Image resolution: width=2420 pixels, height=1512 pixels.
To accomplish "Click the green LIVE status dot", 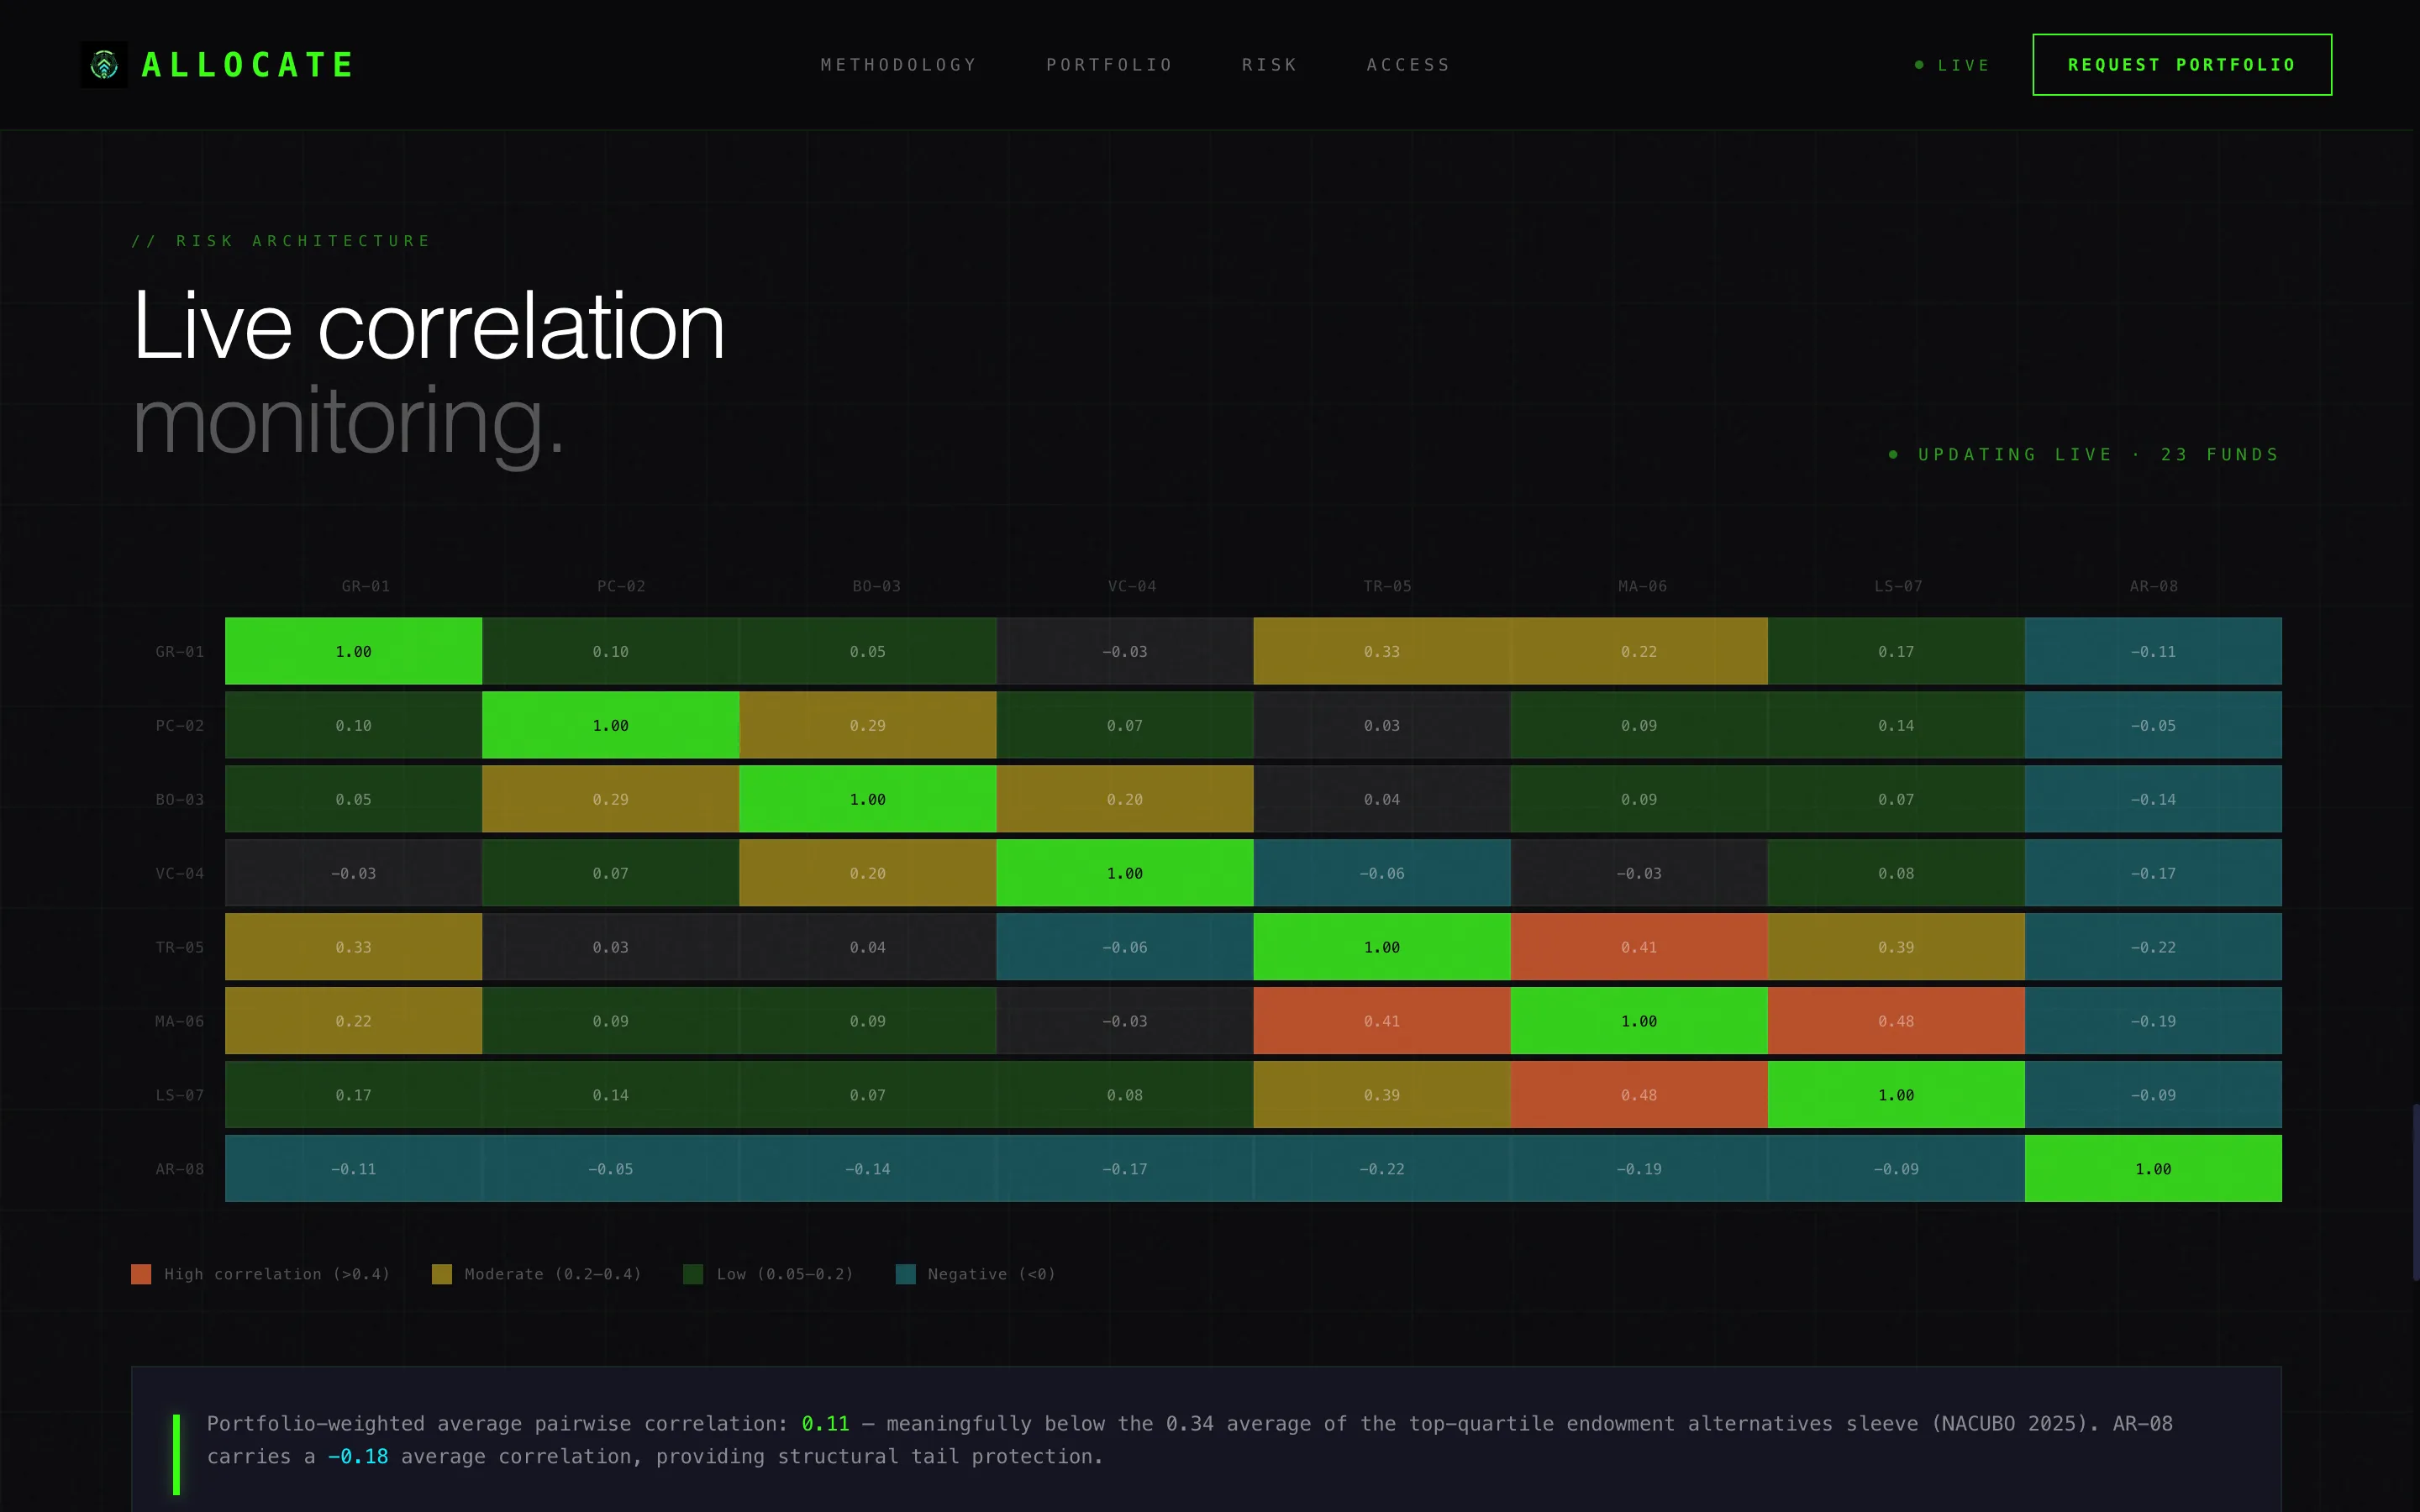I will [x=1919, y=65].
